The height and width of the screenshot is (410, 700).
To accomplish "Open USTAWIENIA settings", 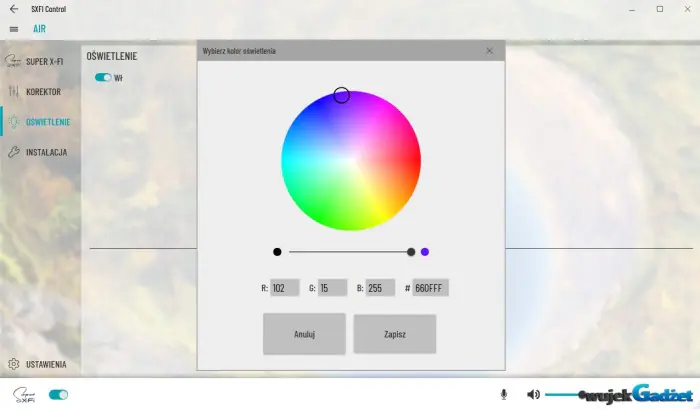I will 40,364.
